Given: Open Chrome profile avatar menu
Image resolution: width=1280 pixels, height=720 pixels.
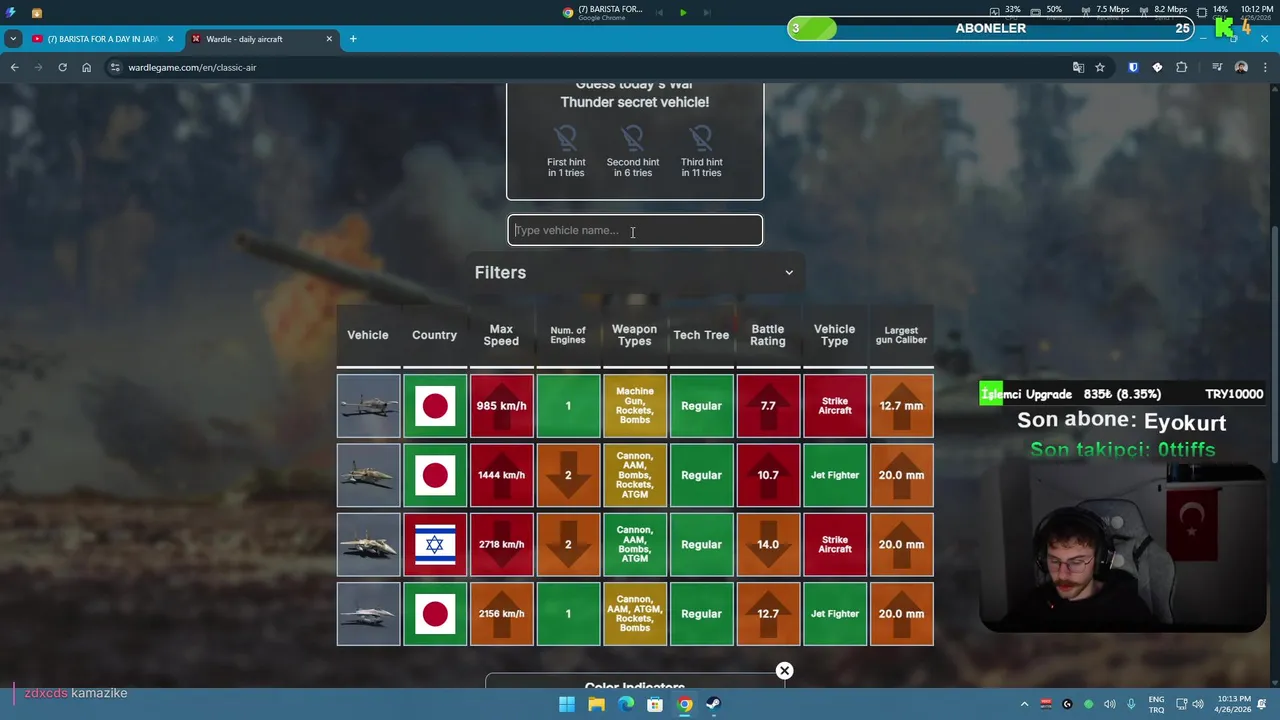Looking at the screenshot, I should click(1241, 67).
